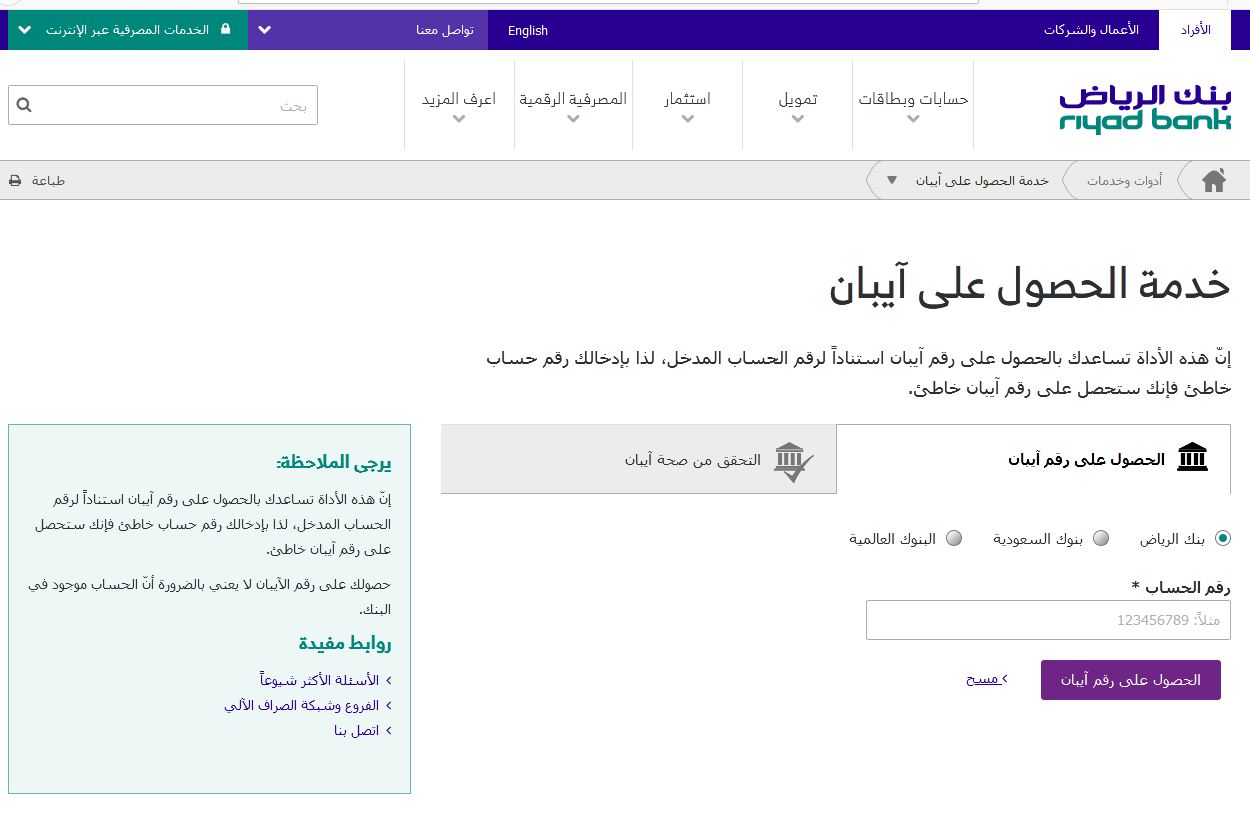Open the اعرف المزيد dropdown menu
The image size is (1250, 816).
pyautogui.click(x=459, y=104)
